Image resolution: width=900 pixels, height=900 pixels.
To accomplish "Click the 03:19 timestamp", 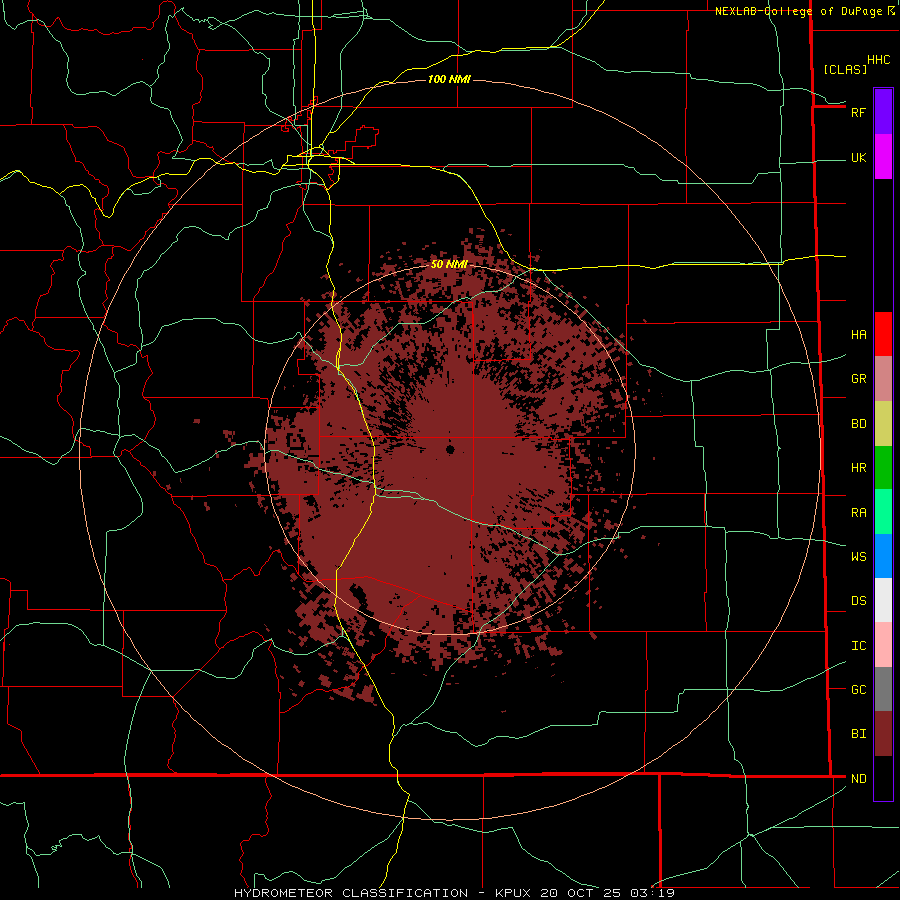I will [x=652, y=893].
